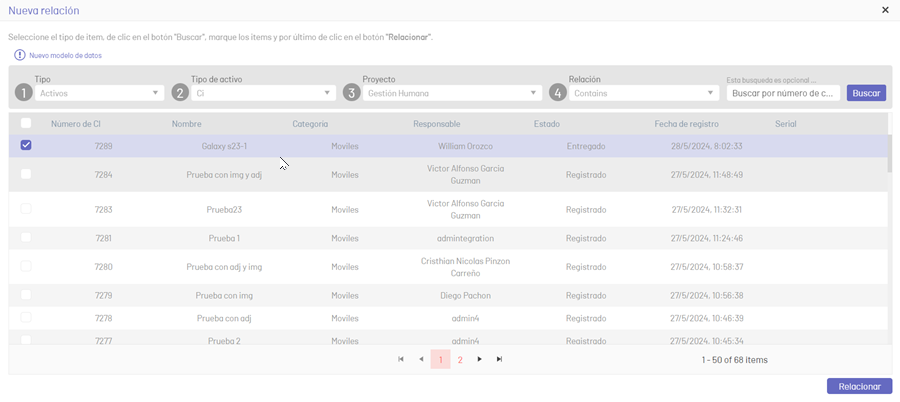Screen dimensions: 900x402
Task: Check the checkbox for CI 7278
Action: point(26,318)
